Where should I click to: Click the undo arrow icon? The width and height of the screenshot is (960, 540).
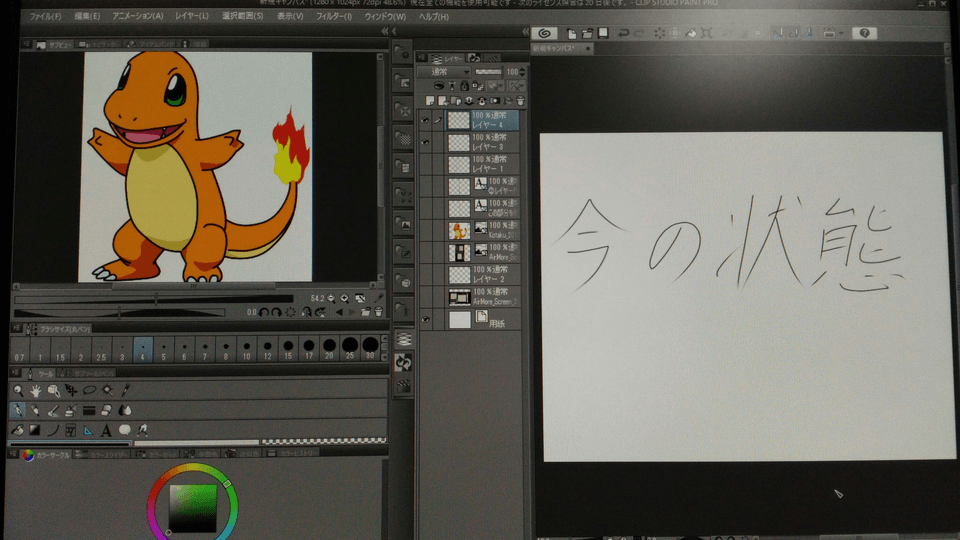(623, 33)
